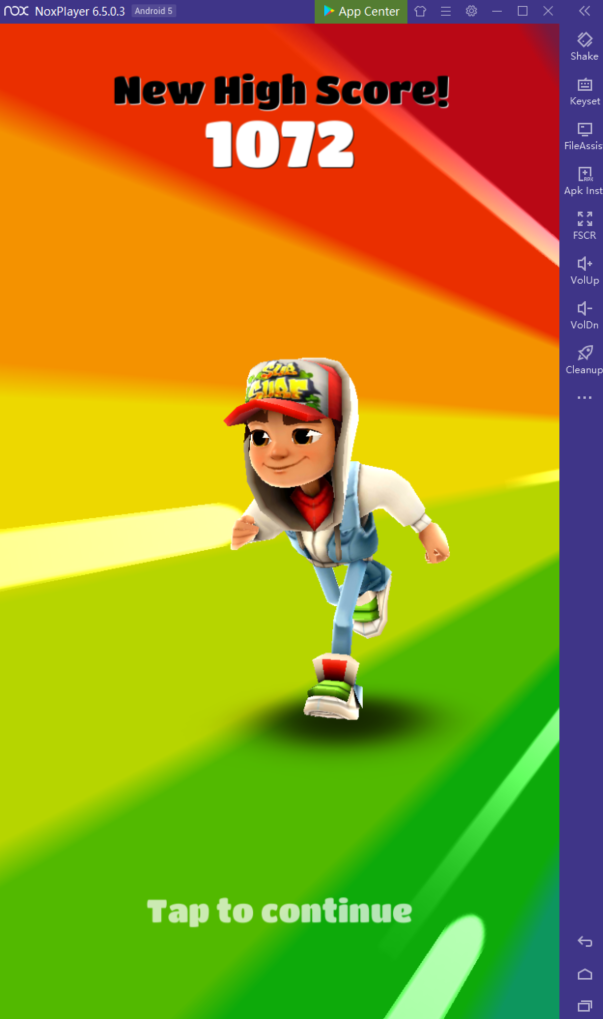Open the skin theme shirt icon

point(420,11)
